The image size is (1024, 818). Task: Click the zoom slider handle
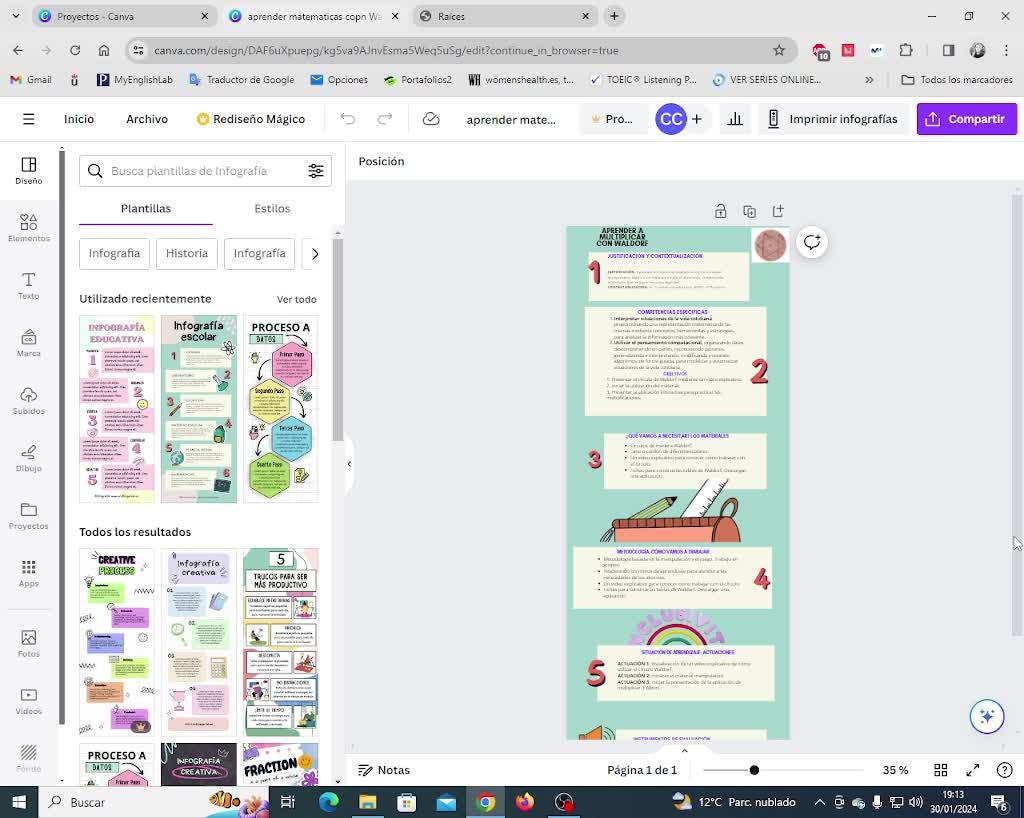tap(754, 770)
